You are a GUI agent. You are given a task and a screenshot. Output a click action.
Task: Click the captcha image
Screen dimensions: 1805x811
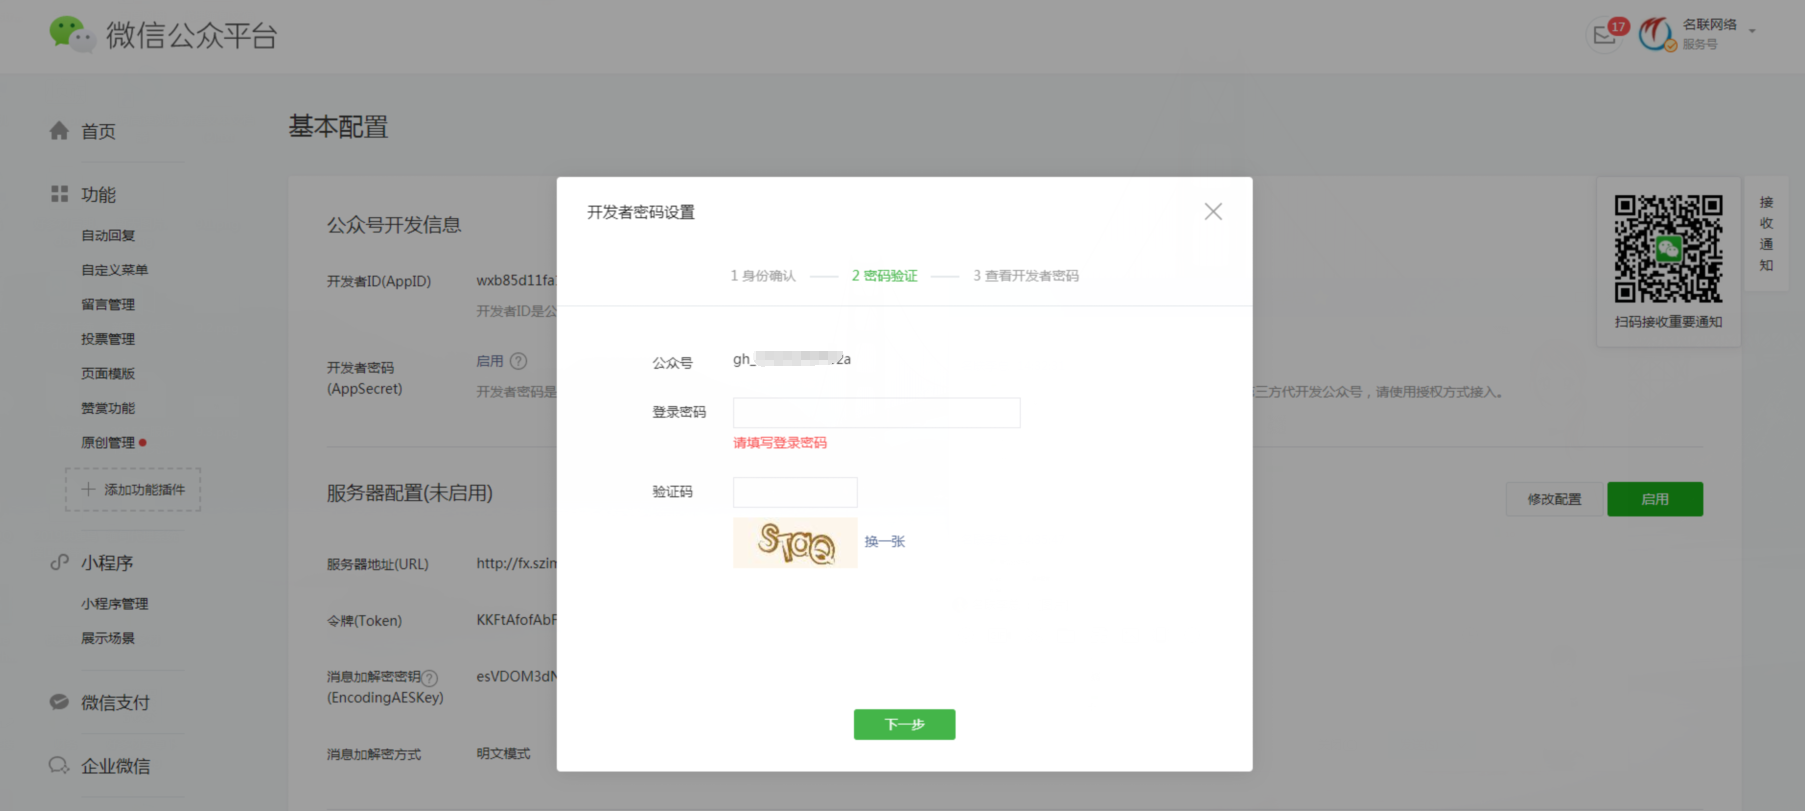[x=795, y=543]
